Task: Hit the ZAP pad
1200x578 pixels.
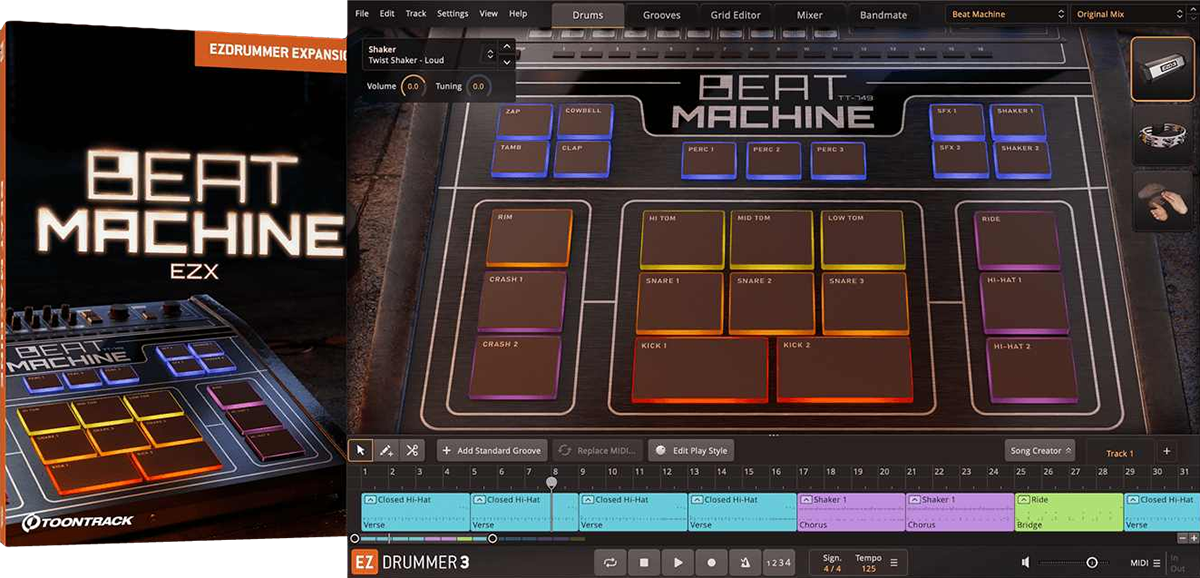Action: (x=525, y=121)
